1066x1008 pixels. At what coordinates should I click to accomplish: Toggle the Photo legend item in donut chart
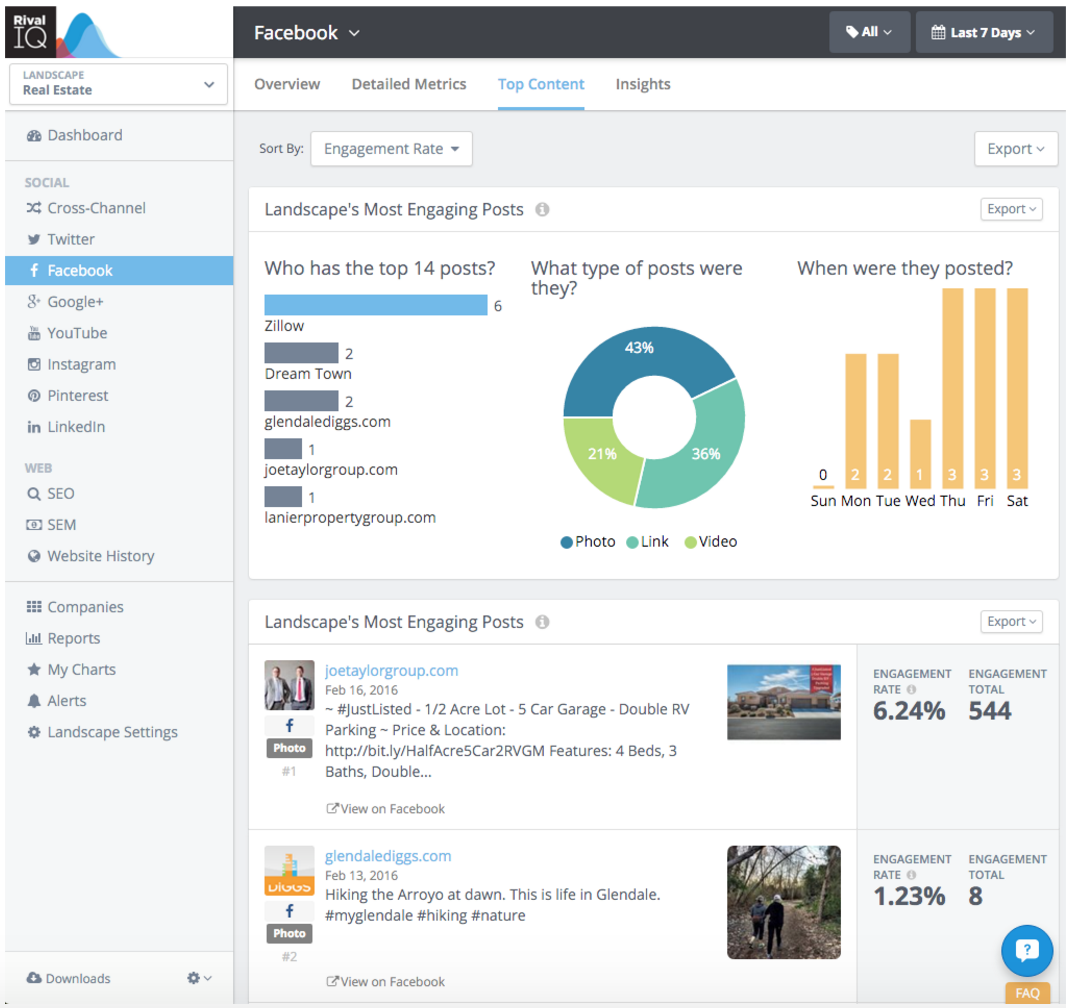(x=588, y=542)
